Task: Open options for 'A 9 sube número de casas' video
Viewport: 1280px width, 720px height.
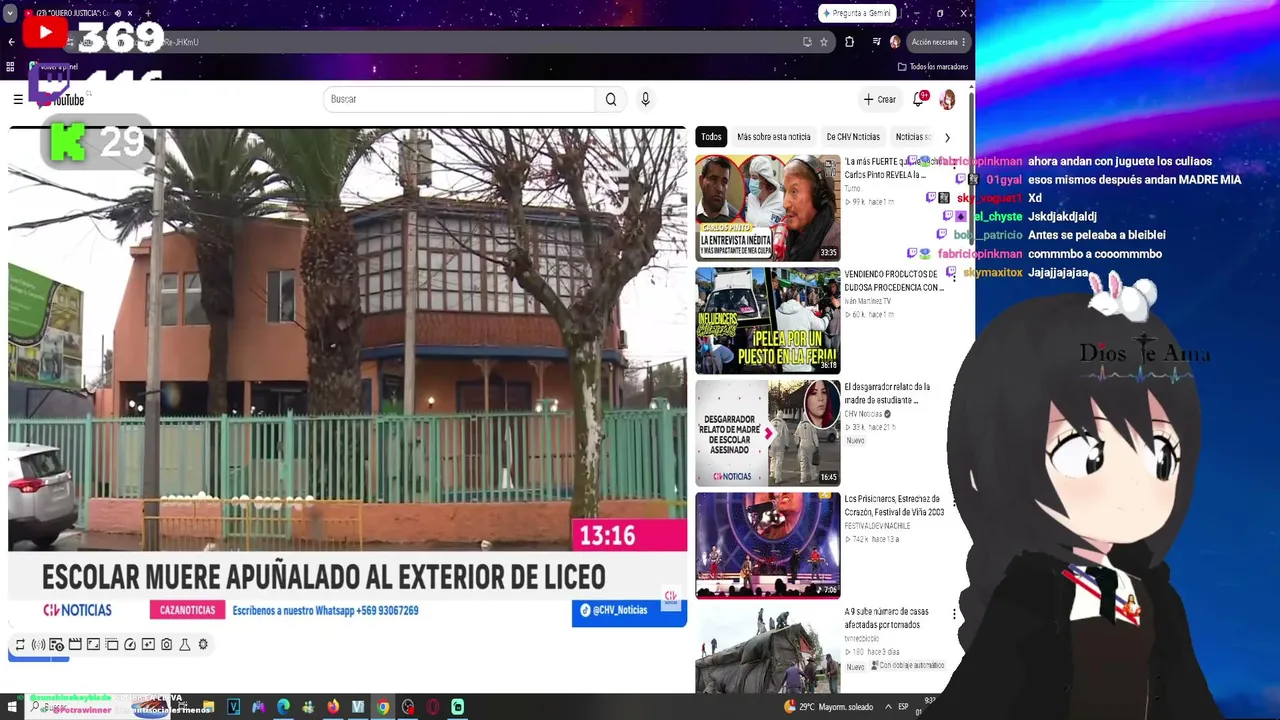Action: (x=954, y=614)
